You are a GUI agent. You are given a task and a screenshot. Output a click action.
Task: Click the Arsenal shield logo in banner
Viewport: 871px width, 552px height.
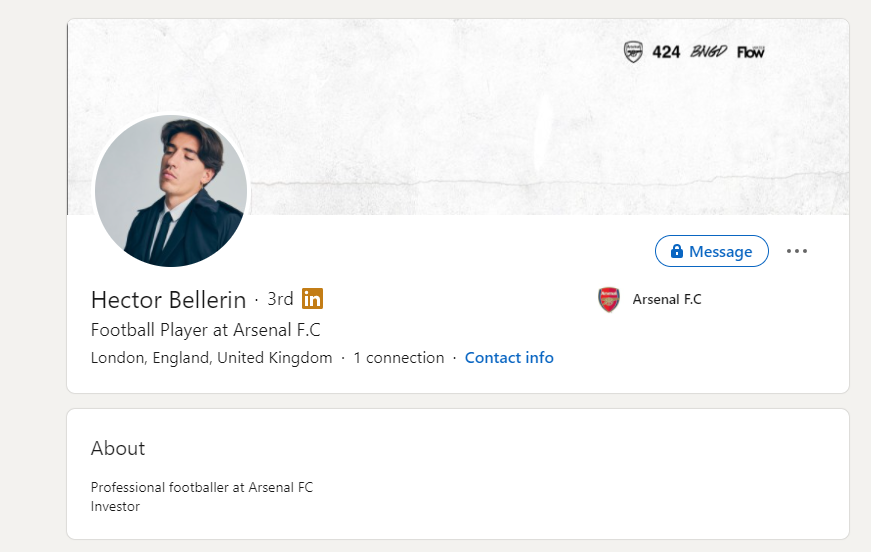tap(633, 52)
